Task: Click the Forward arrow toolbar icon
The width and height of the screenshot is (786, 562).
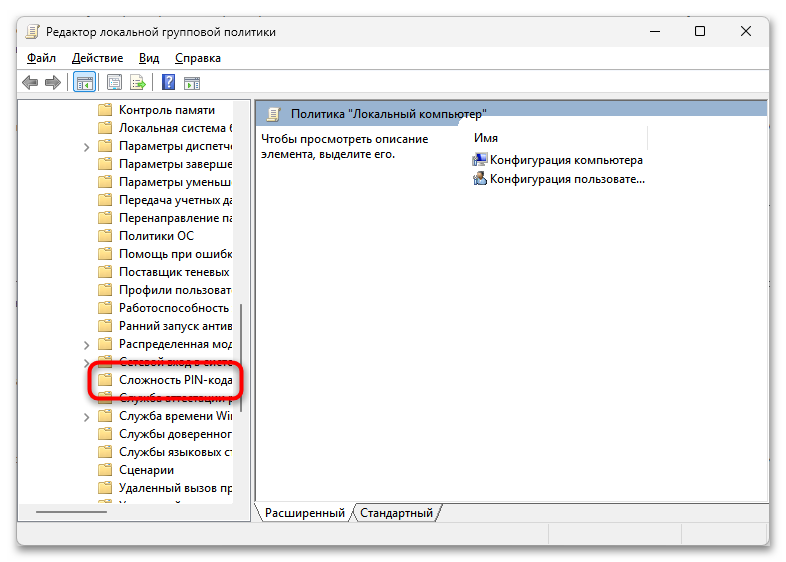Action: pos(53,82)
